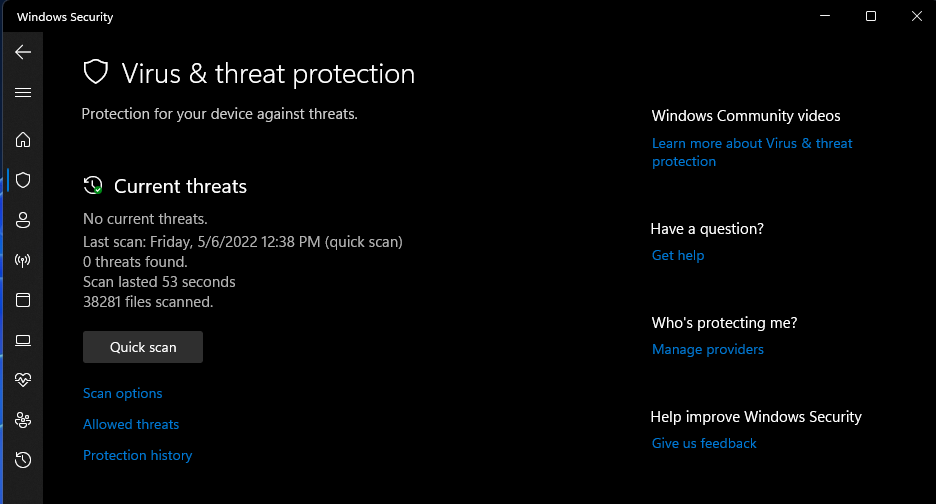Open Family options sidebar icon

coord(23,420)
